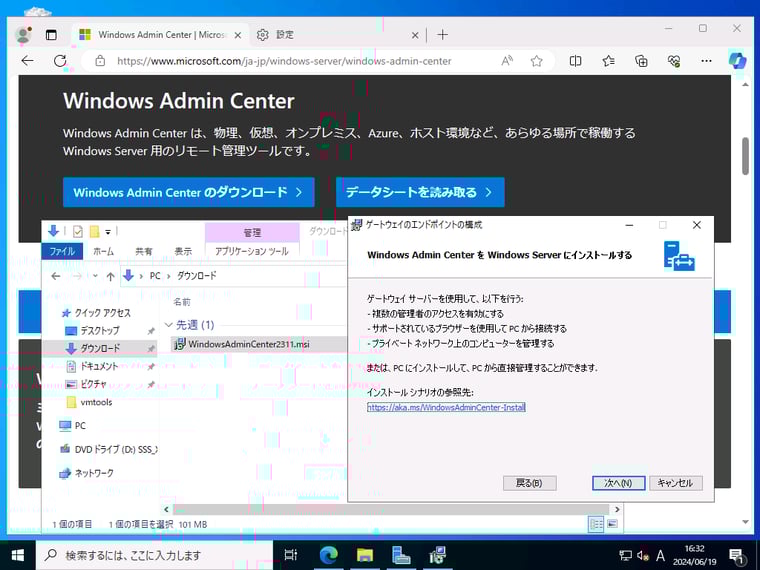The height and width of the screenshot is (570, 760).
Task: Click the 管理 contextual tab header in Explorer
Action: 252,233
